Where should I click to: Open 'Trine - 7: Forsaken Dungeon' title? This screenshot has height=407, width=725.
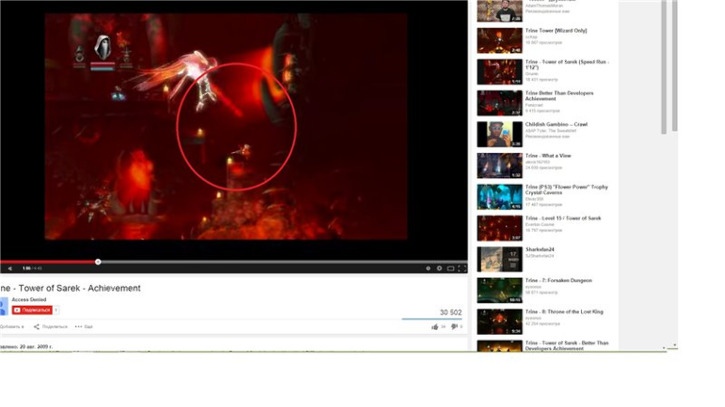559,280
